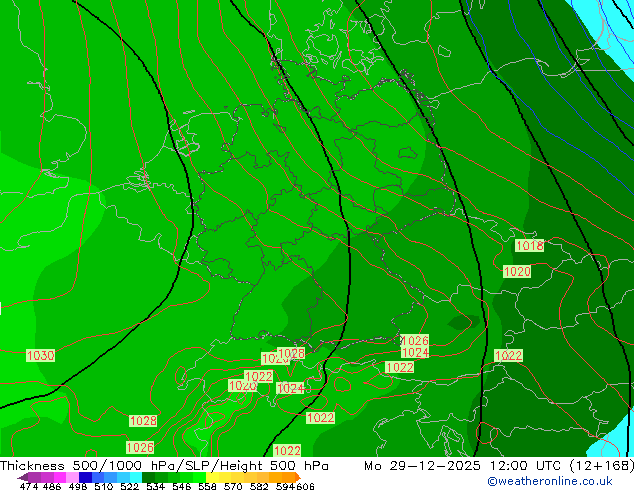
Task: Click the 1022 label above the 1020 label
Action: (x=259, y=377)
